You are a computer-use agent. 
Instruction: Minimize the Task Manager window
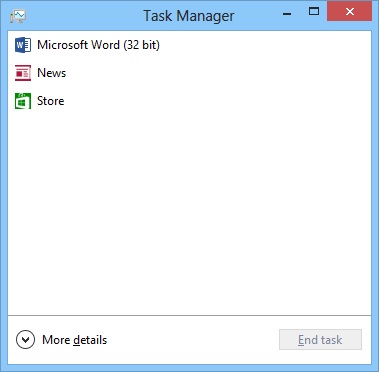287,13
